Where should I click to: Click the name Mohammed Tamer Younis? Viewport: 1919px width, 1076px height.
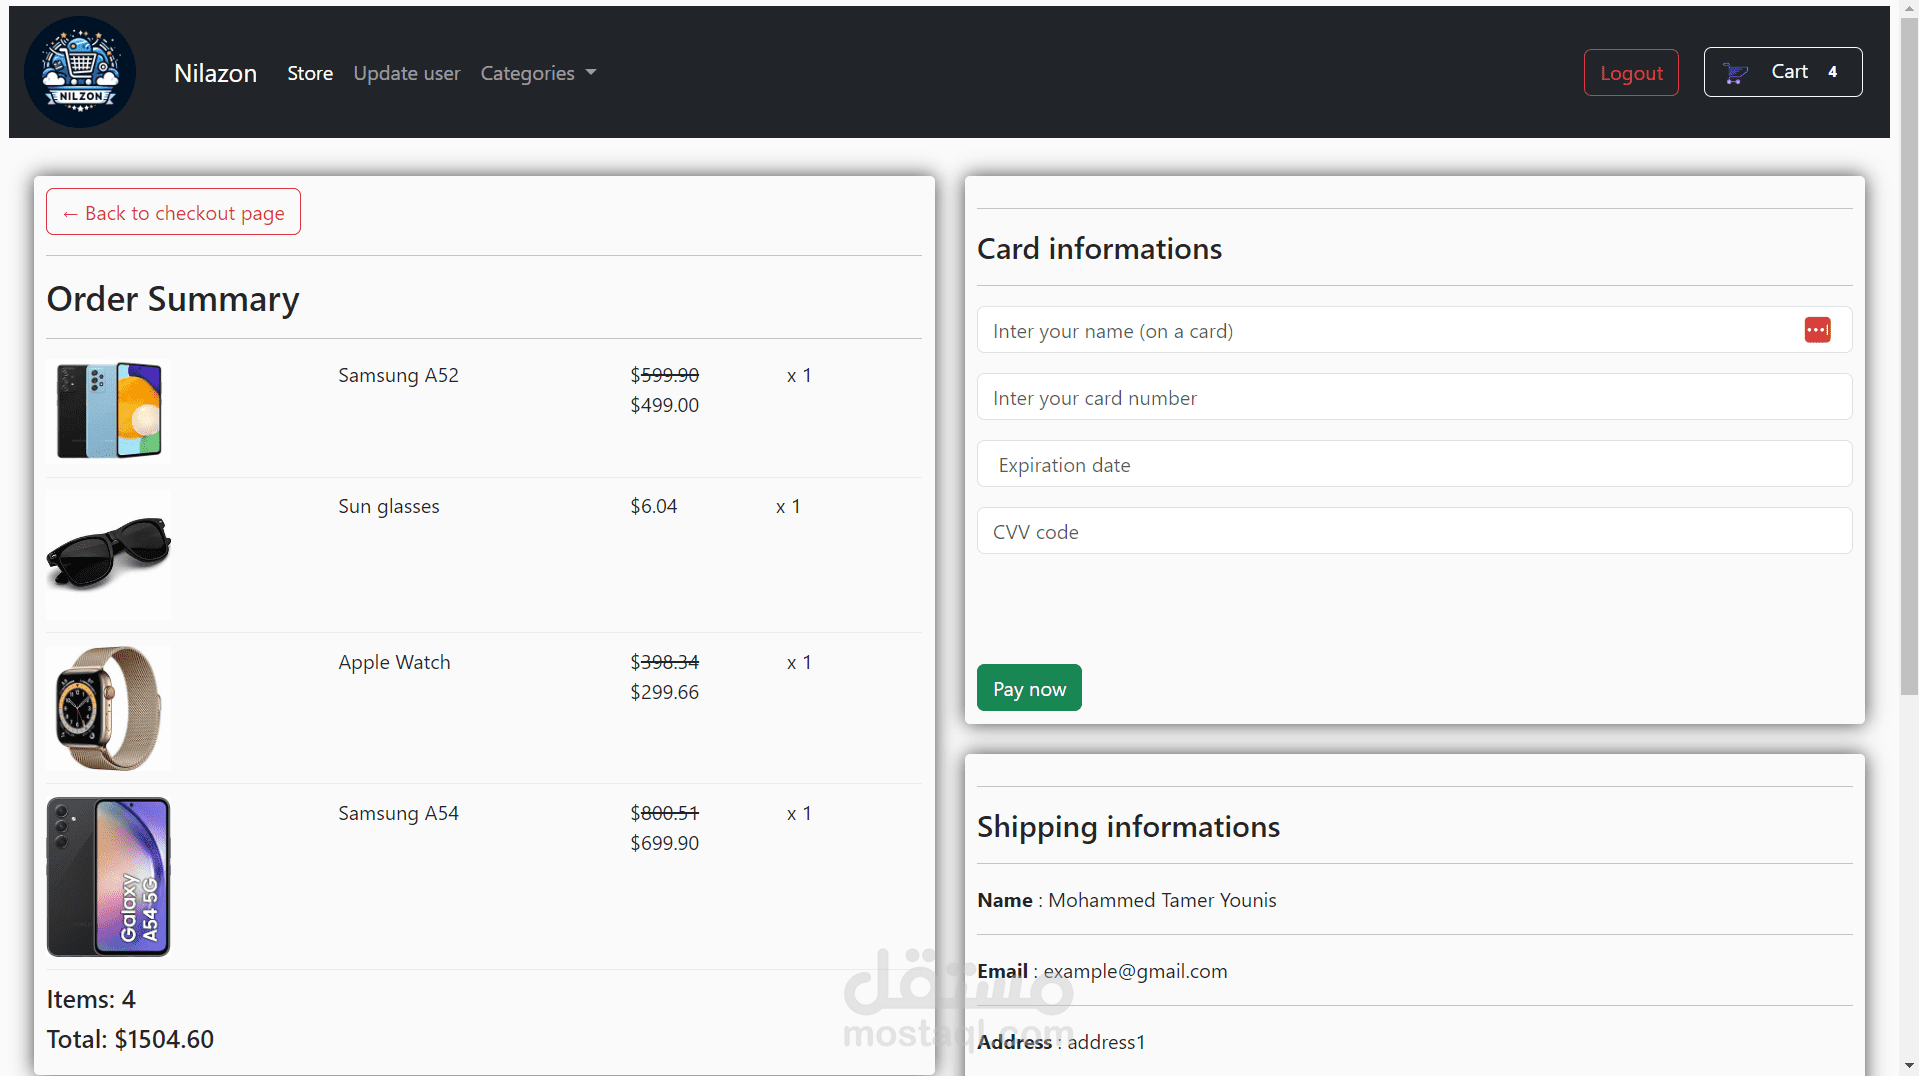pos(1162,900)
